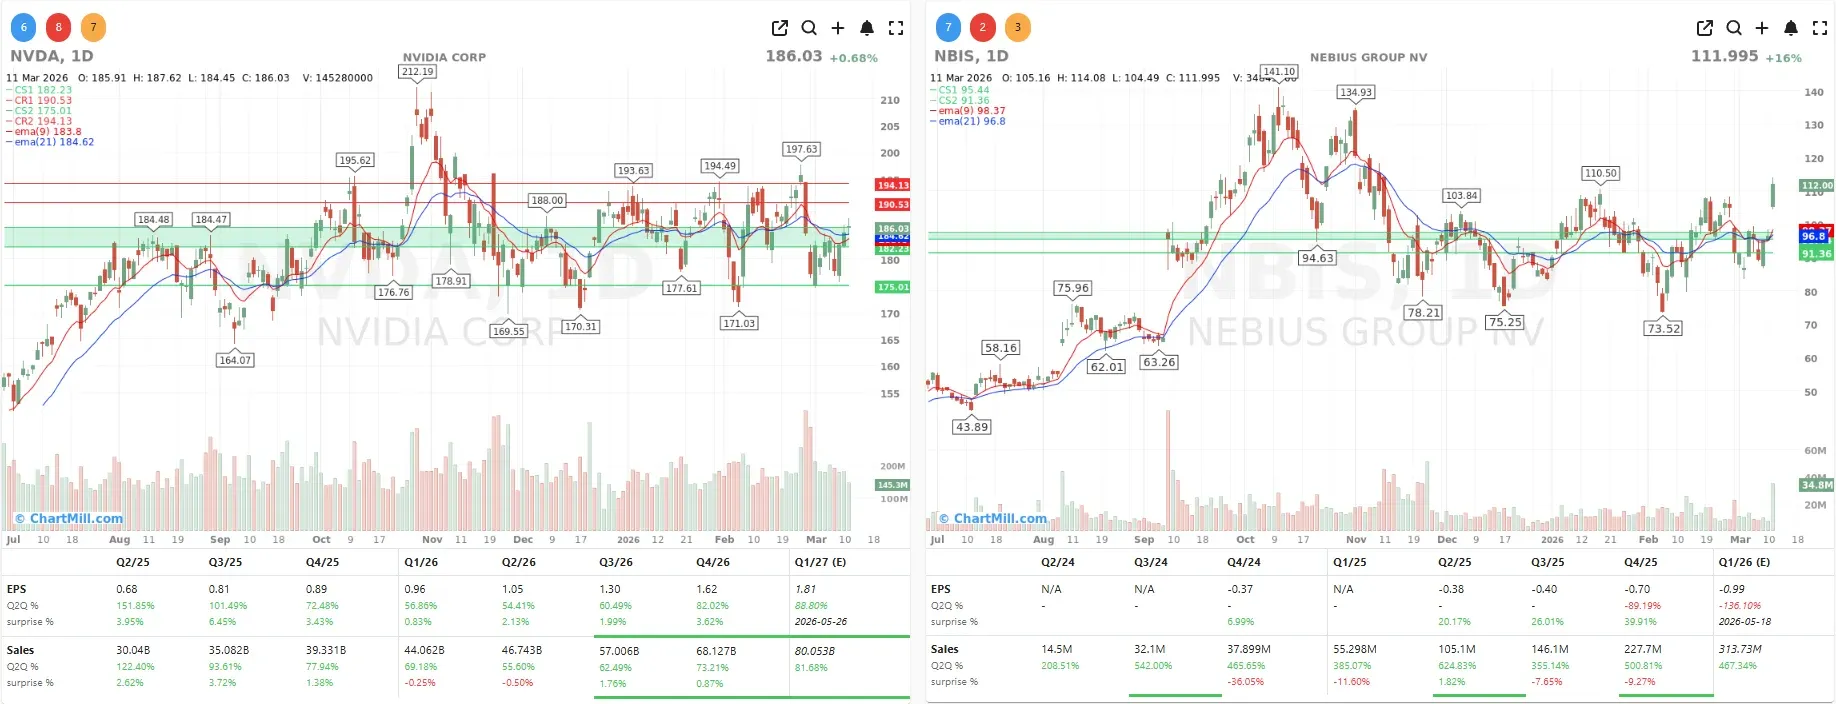Click the search icon on NBIS chart
Image resolution: width=1836 pixels, height=704 pixels.
click(x=1734, y=28)
